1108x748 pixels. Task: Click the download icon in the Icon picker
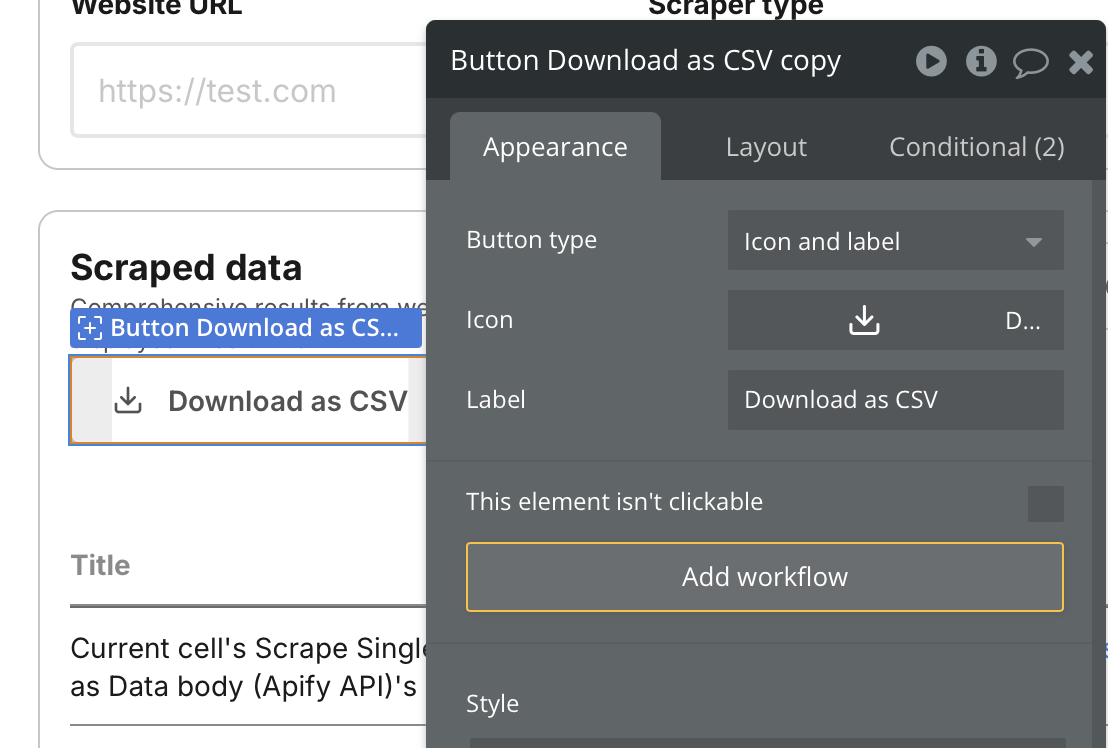pos(864,320)
